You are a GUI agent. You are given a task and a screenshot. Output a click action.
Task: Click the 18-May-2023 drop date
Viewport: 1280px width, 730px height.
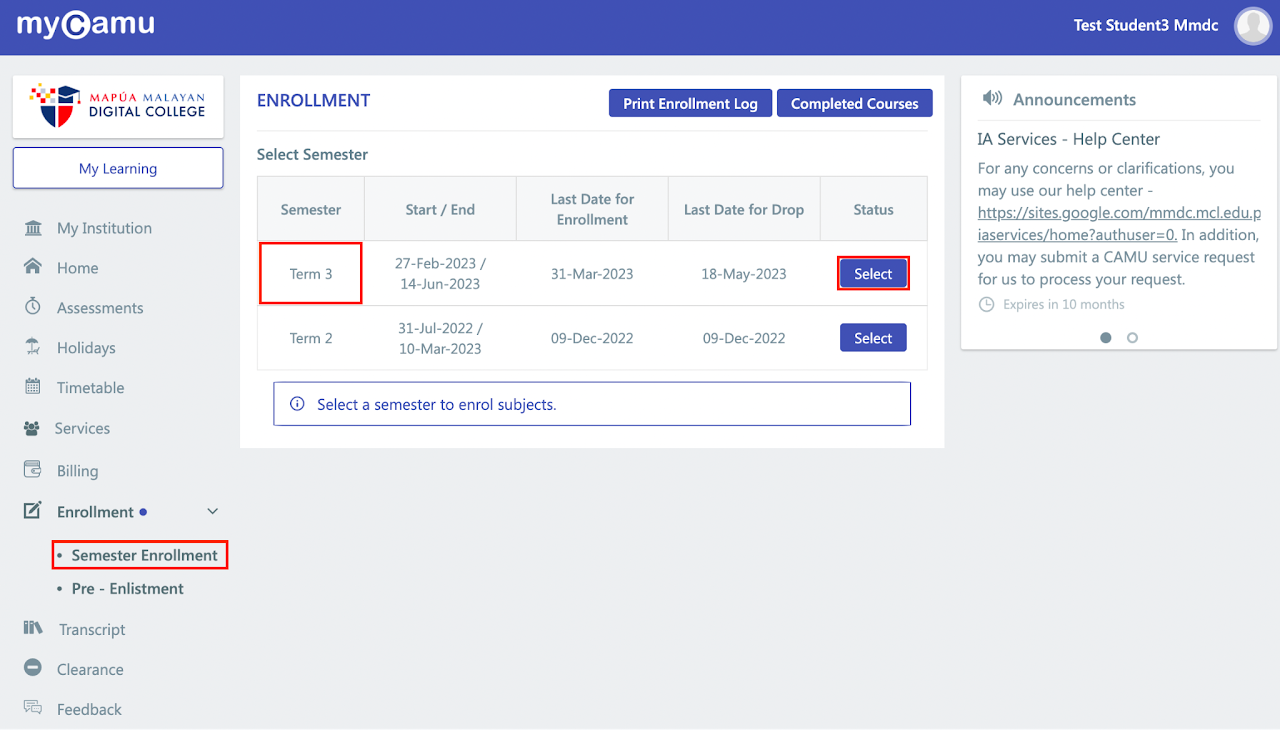744,274
